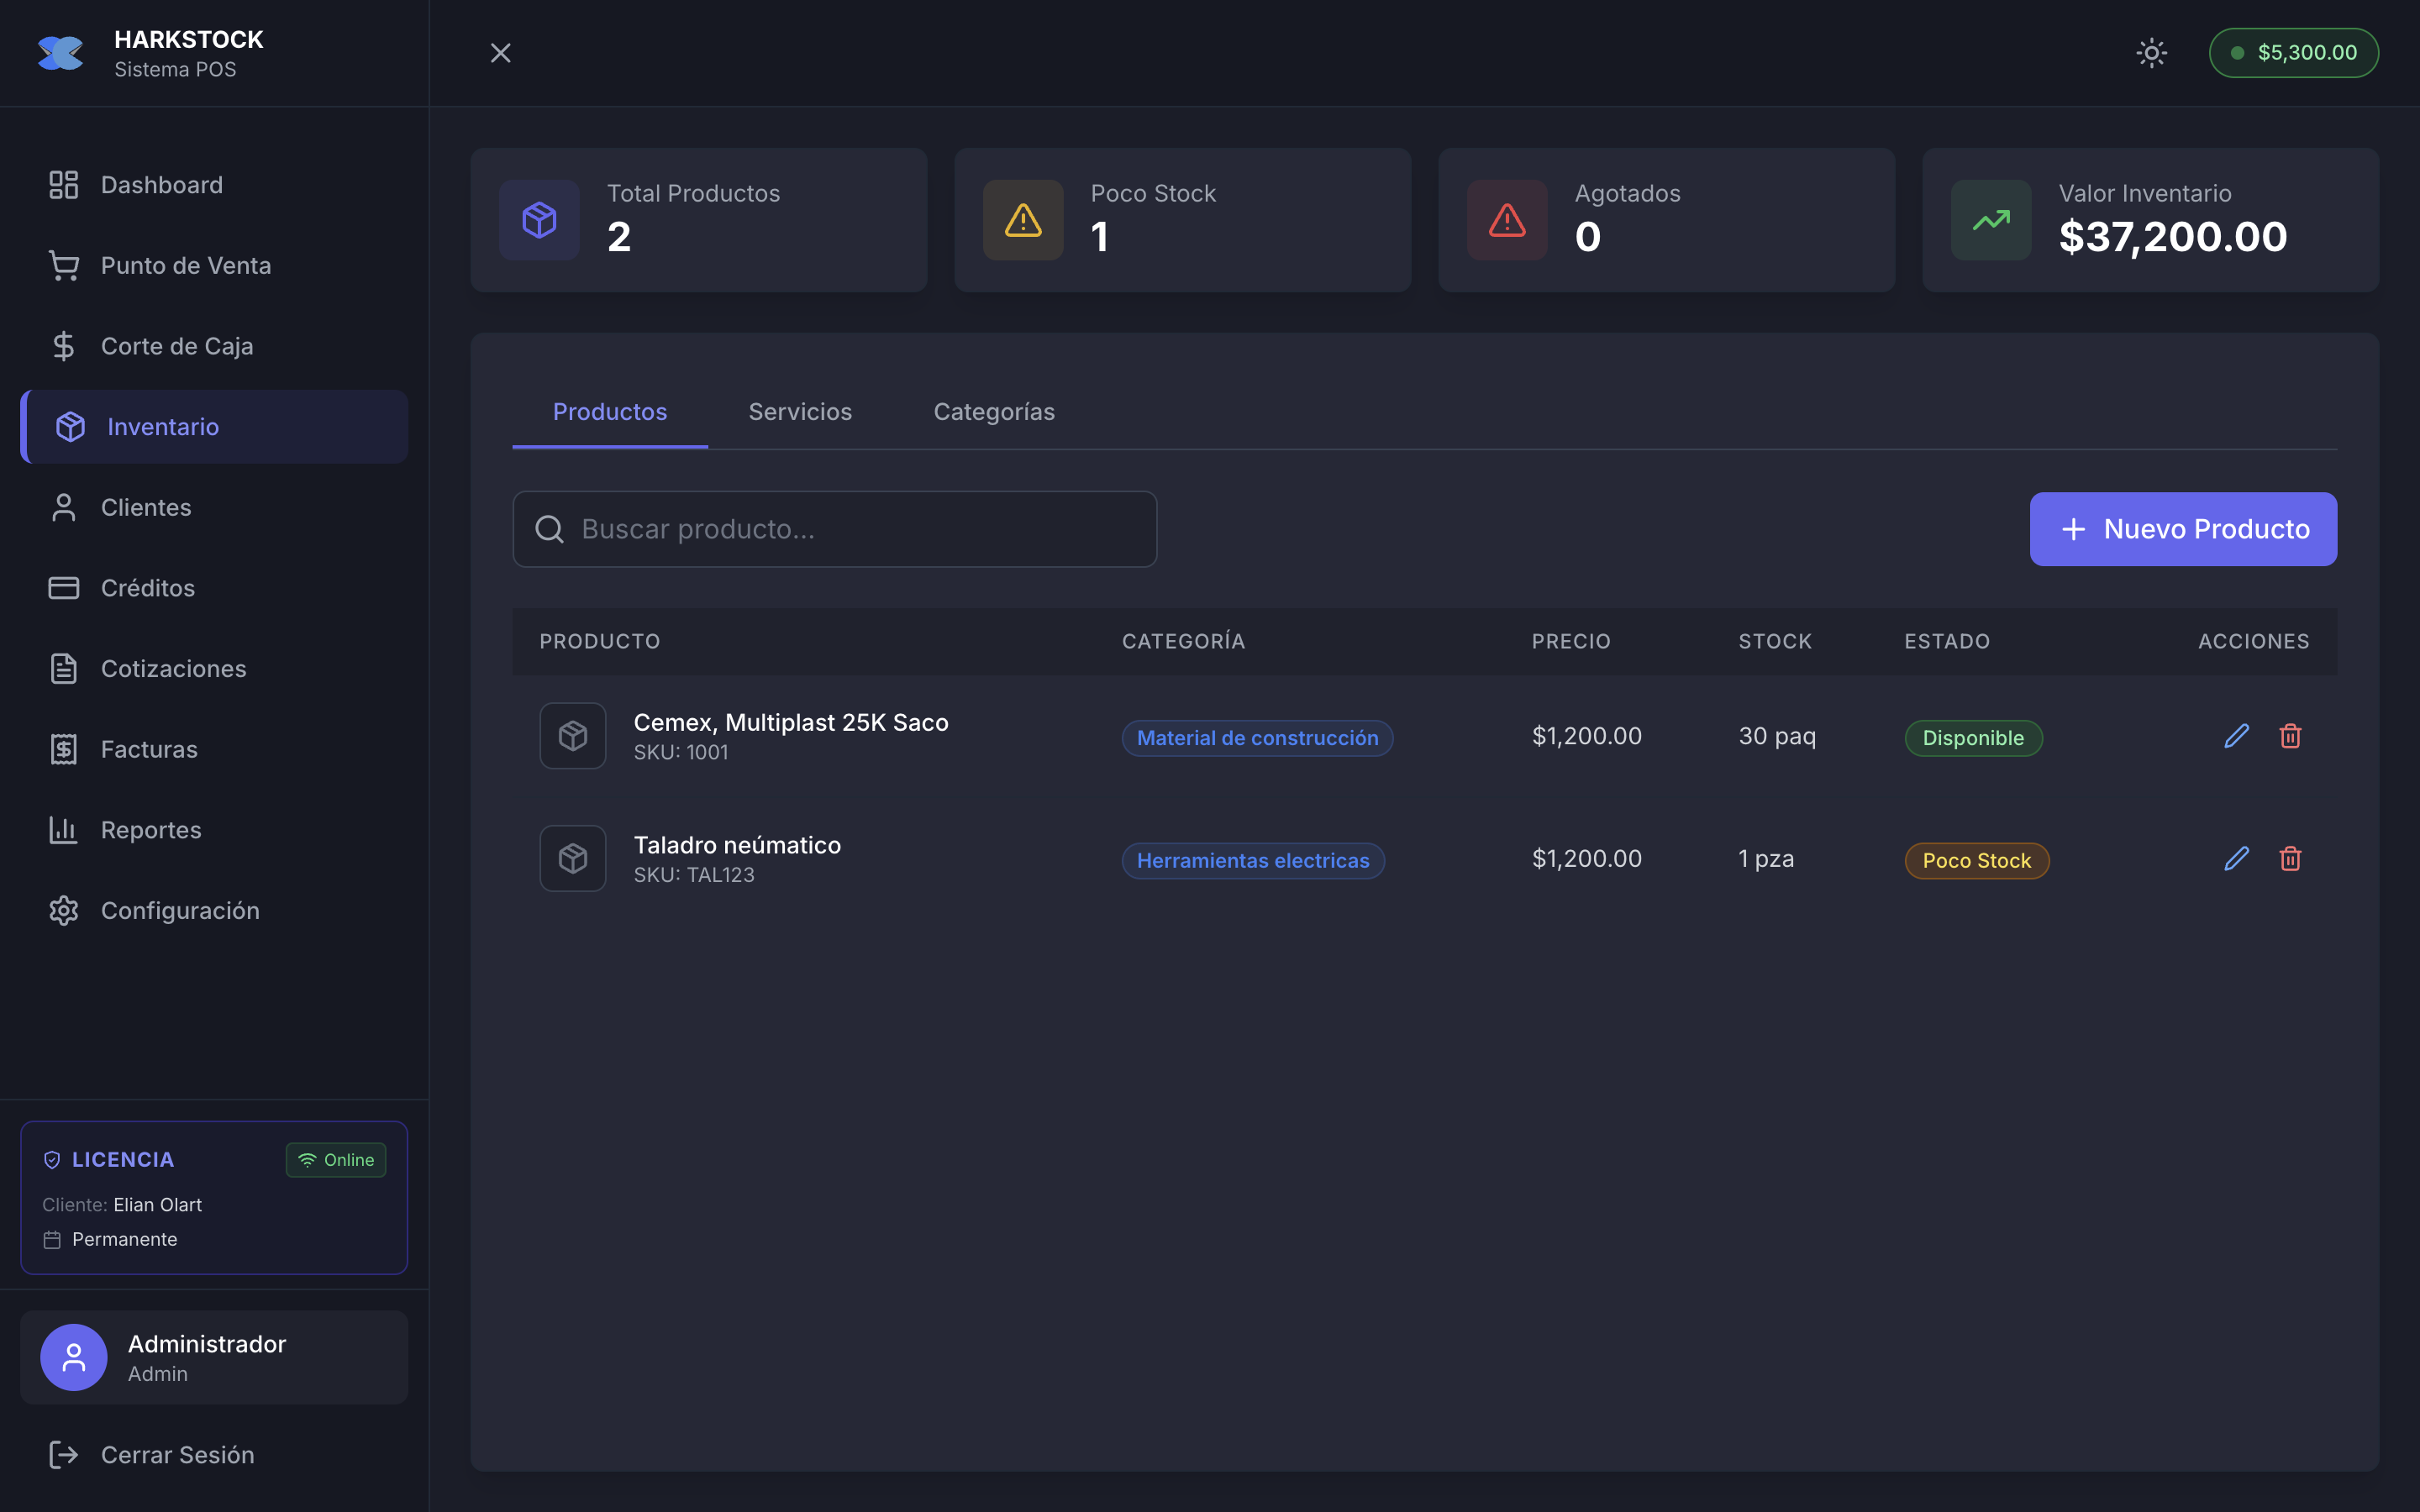The height and width of the screenshot is (1512, 2420).
Task: Open the Facturas section
Action: 148,749
